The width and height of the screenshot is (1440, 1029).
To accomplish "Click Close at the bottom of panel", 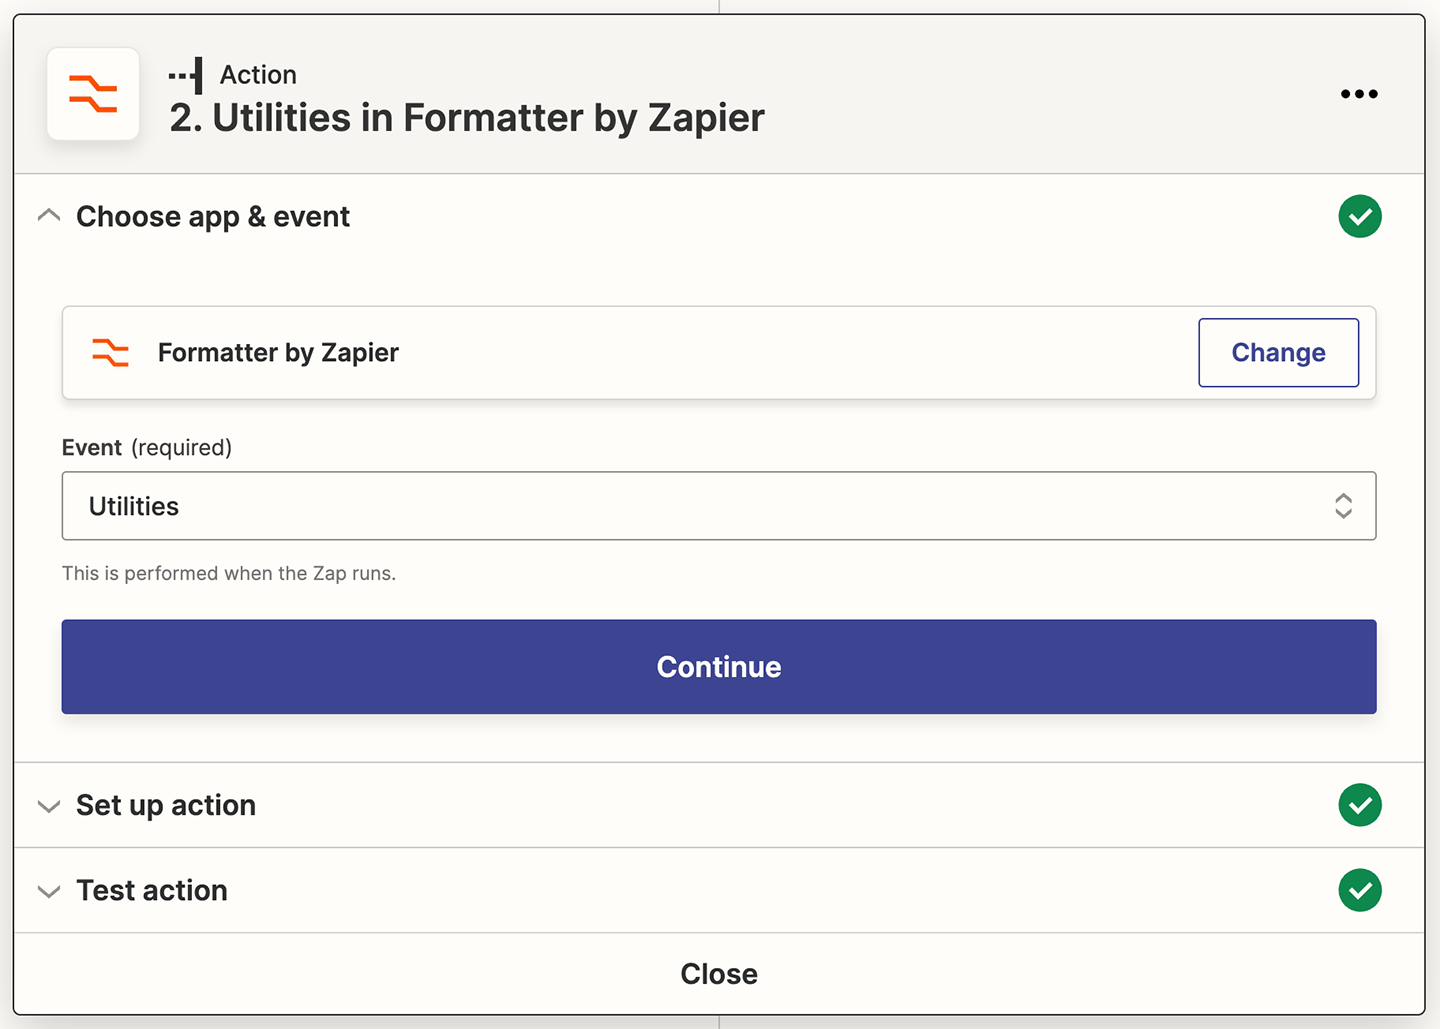I will [719, 974].
